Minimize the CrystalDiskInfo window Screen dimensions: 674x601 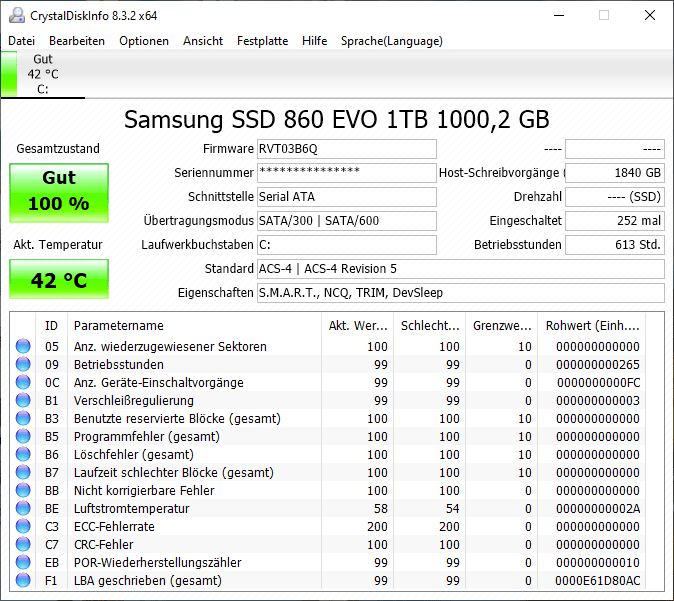click(559, 15)
